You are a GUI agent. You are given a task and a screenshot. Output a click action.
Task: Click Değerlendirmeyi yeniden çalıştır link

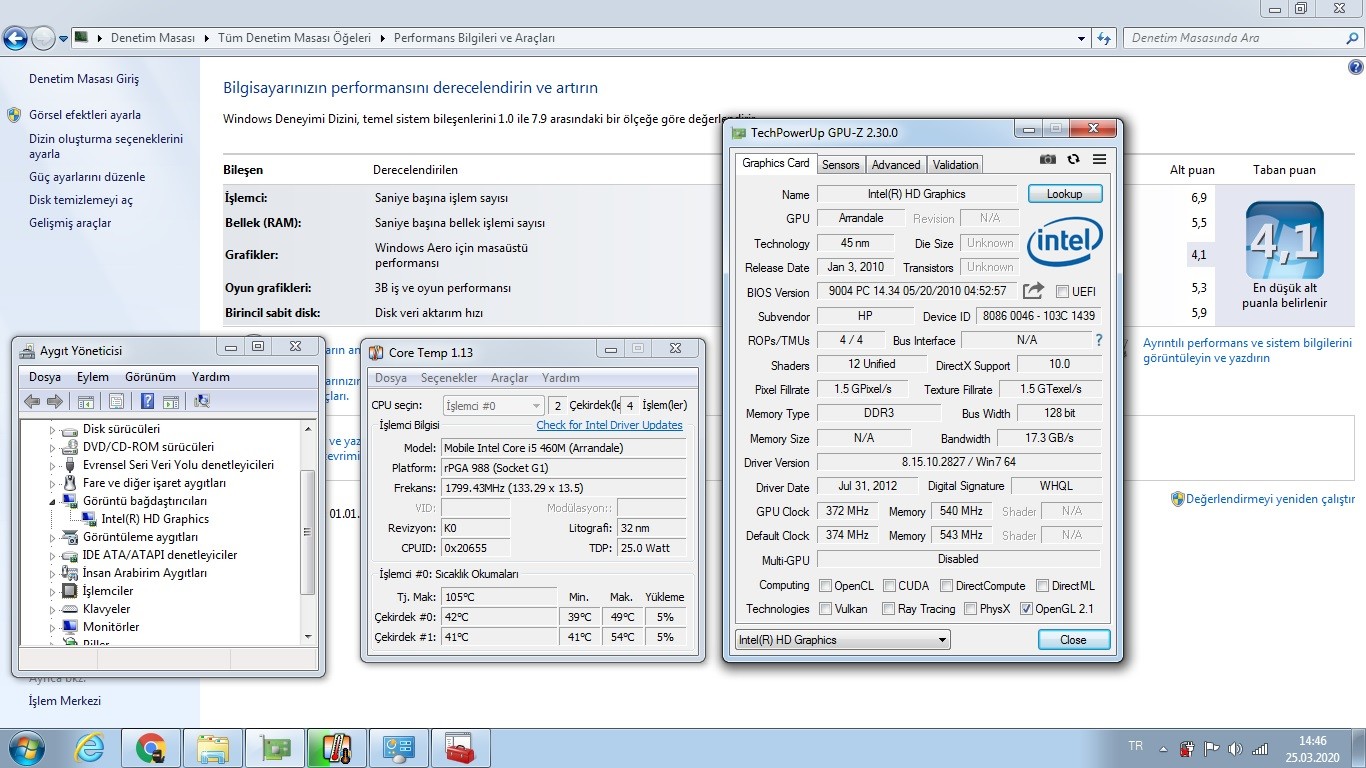1270,499
